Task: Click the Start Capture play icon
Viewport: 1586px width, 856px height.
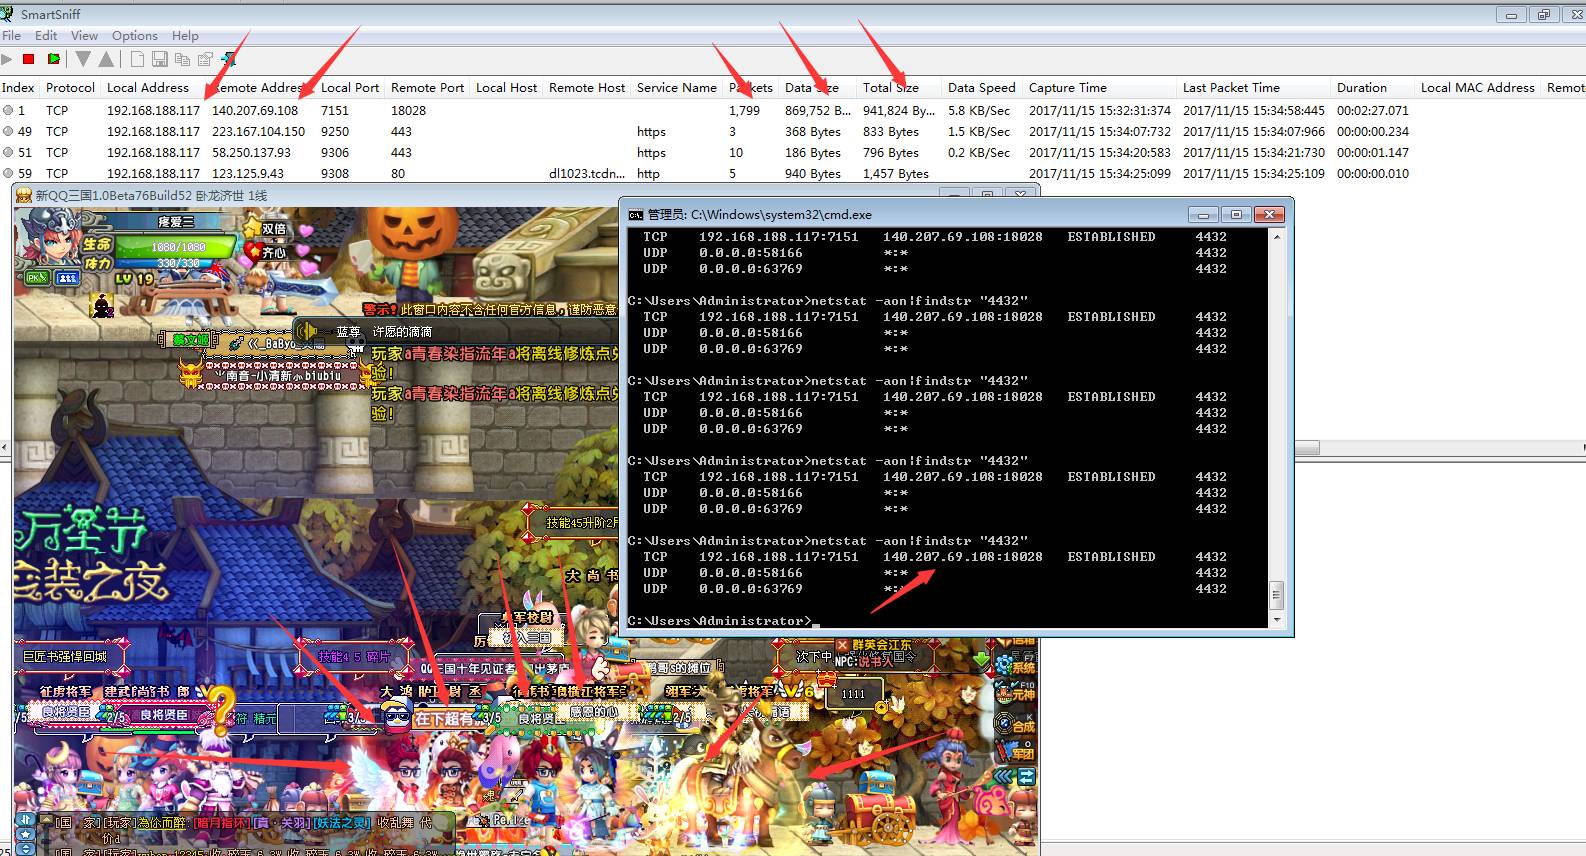Action: tap(7, 60)
